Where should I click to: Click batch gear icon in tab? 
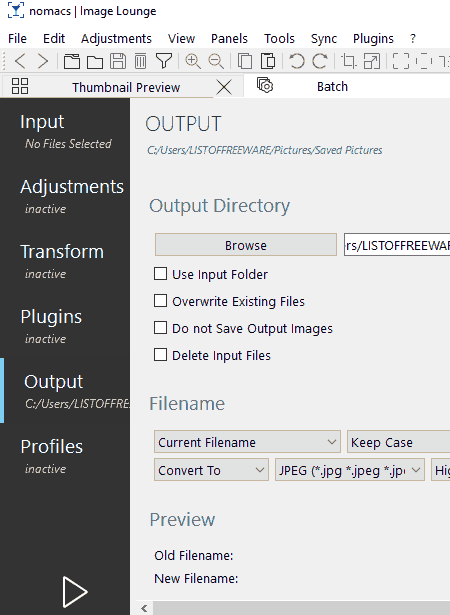[x=265, y=85]
